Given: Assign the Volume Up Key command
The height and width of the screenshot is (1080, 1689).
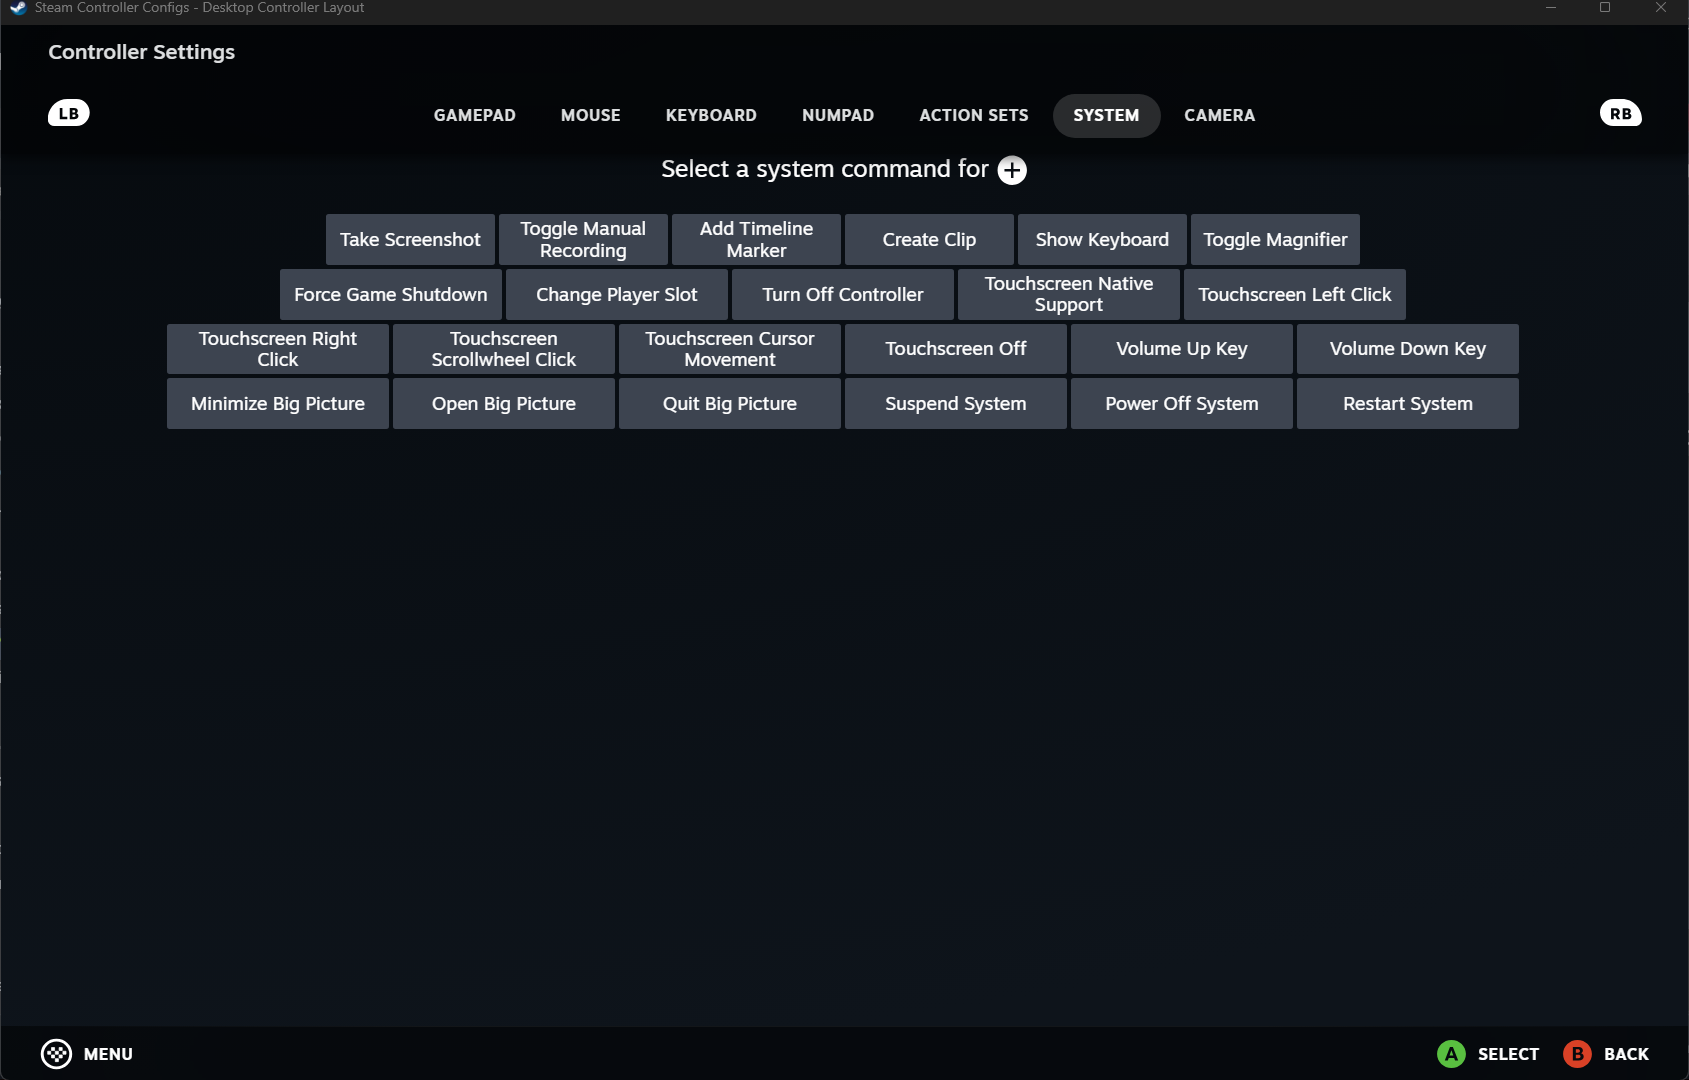Looking at the screenshot, I should click(x=1181, y=349).
